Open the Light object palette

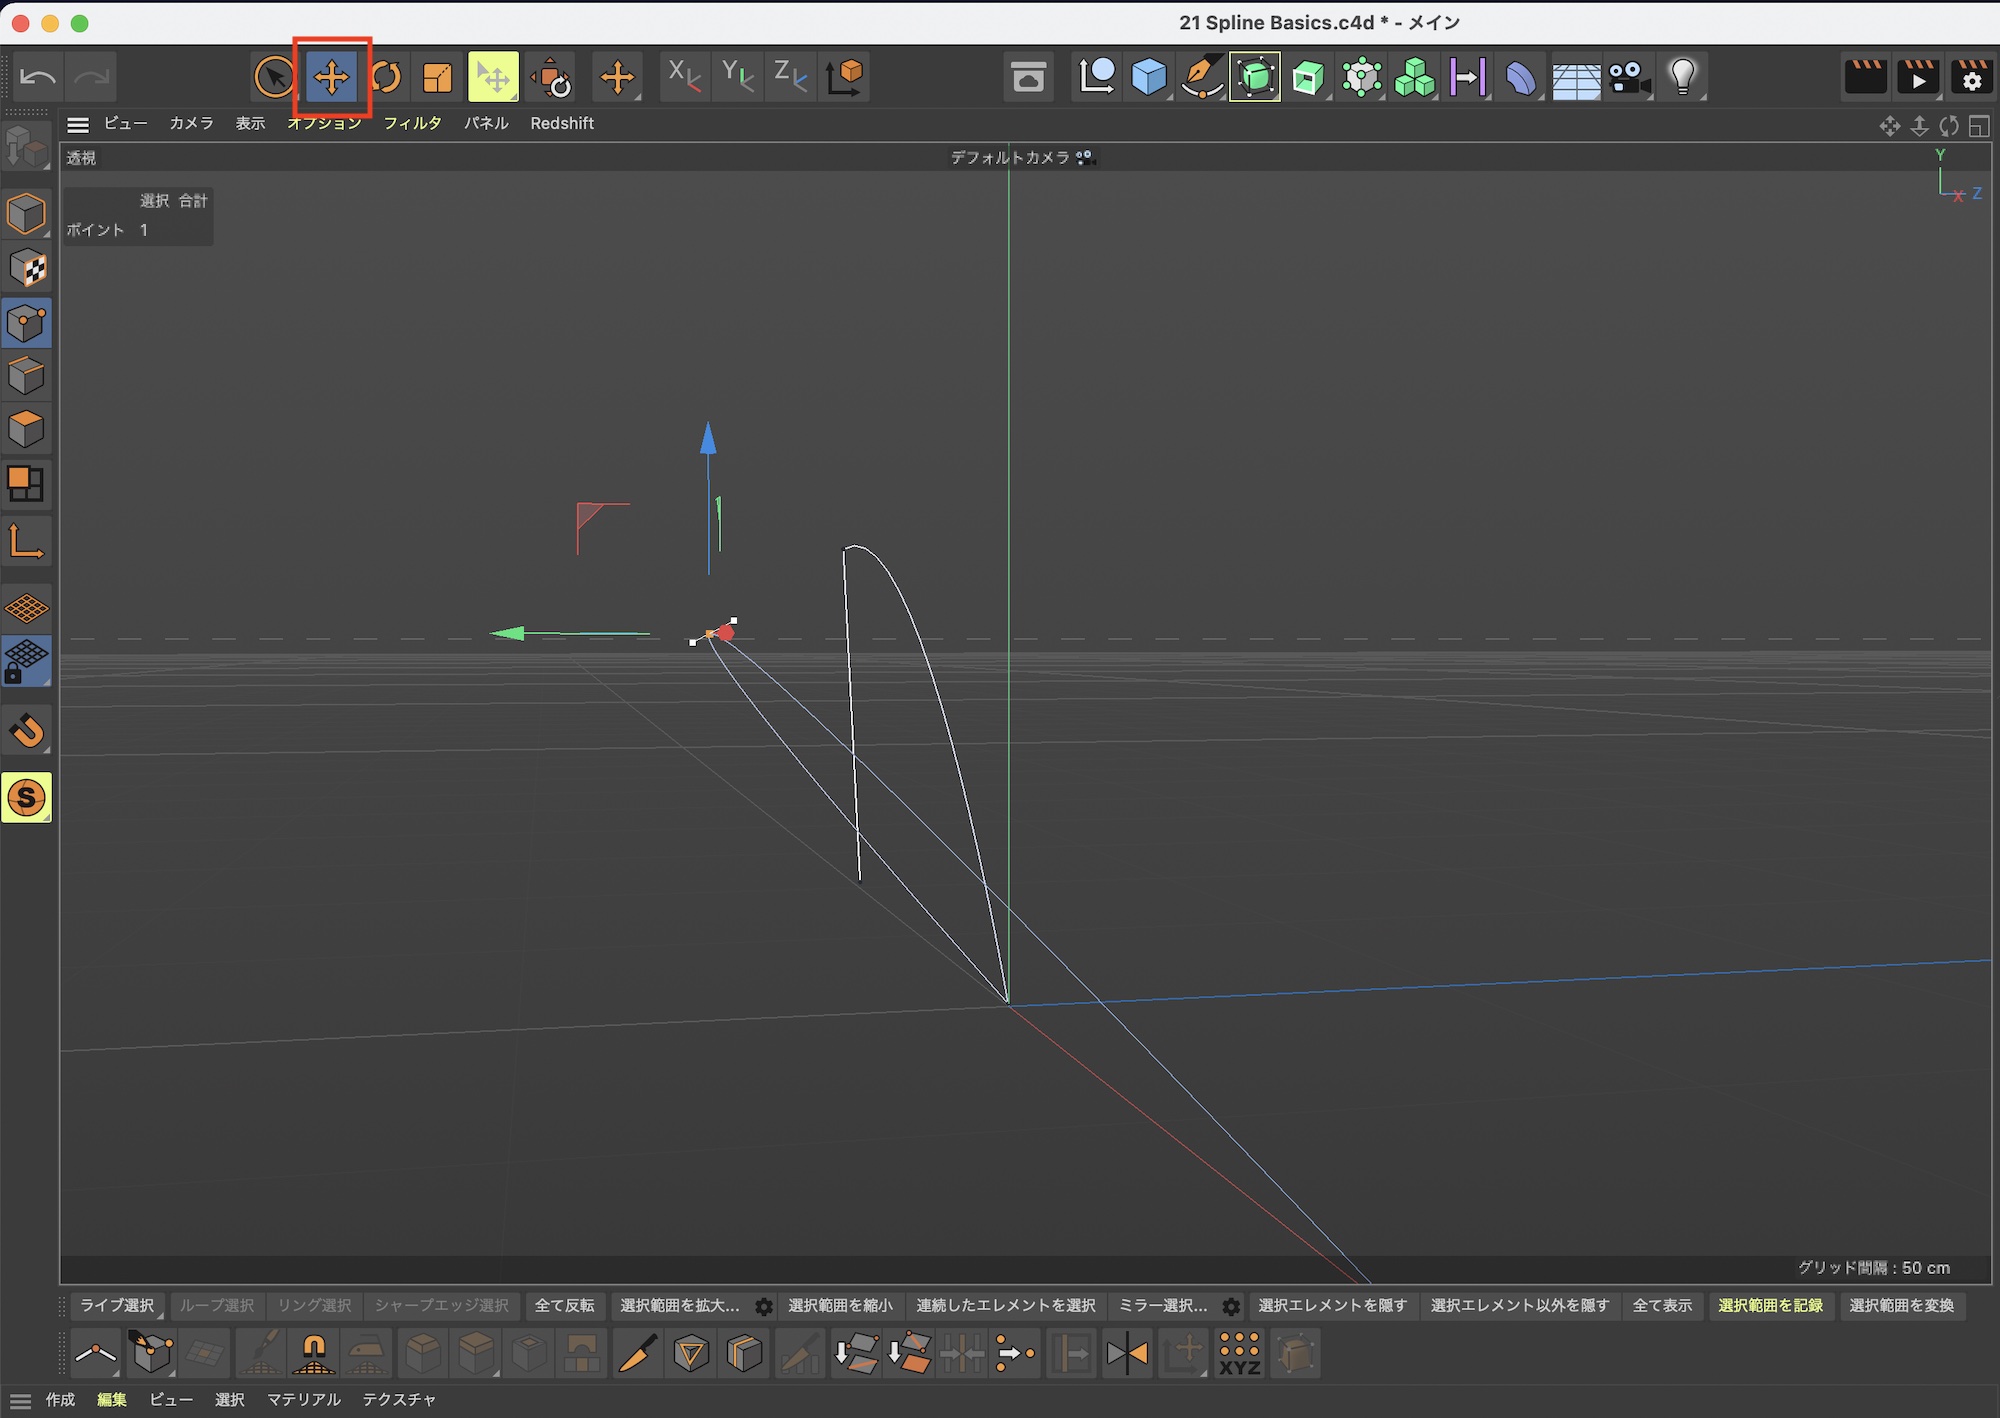coord(1683,77)
